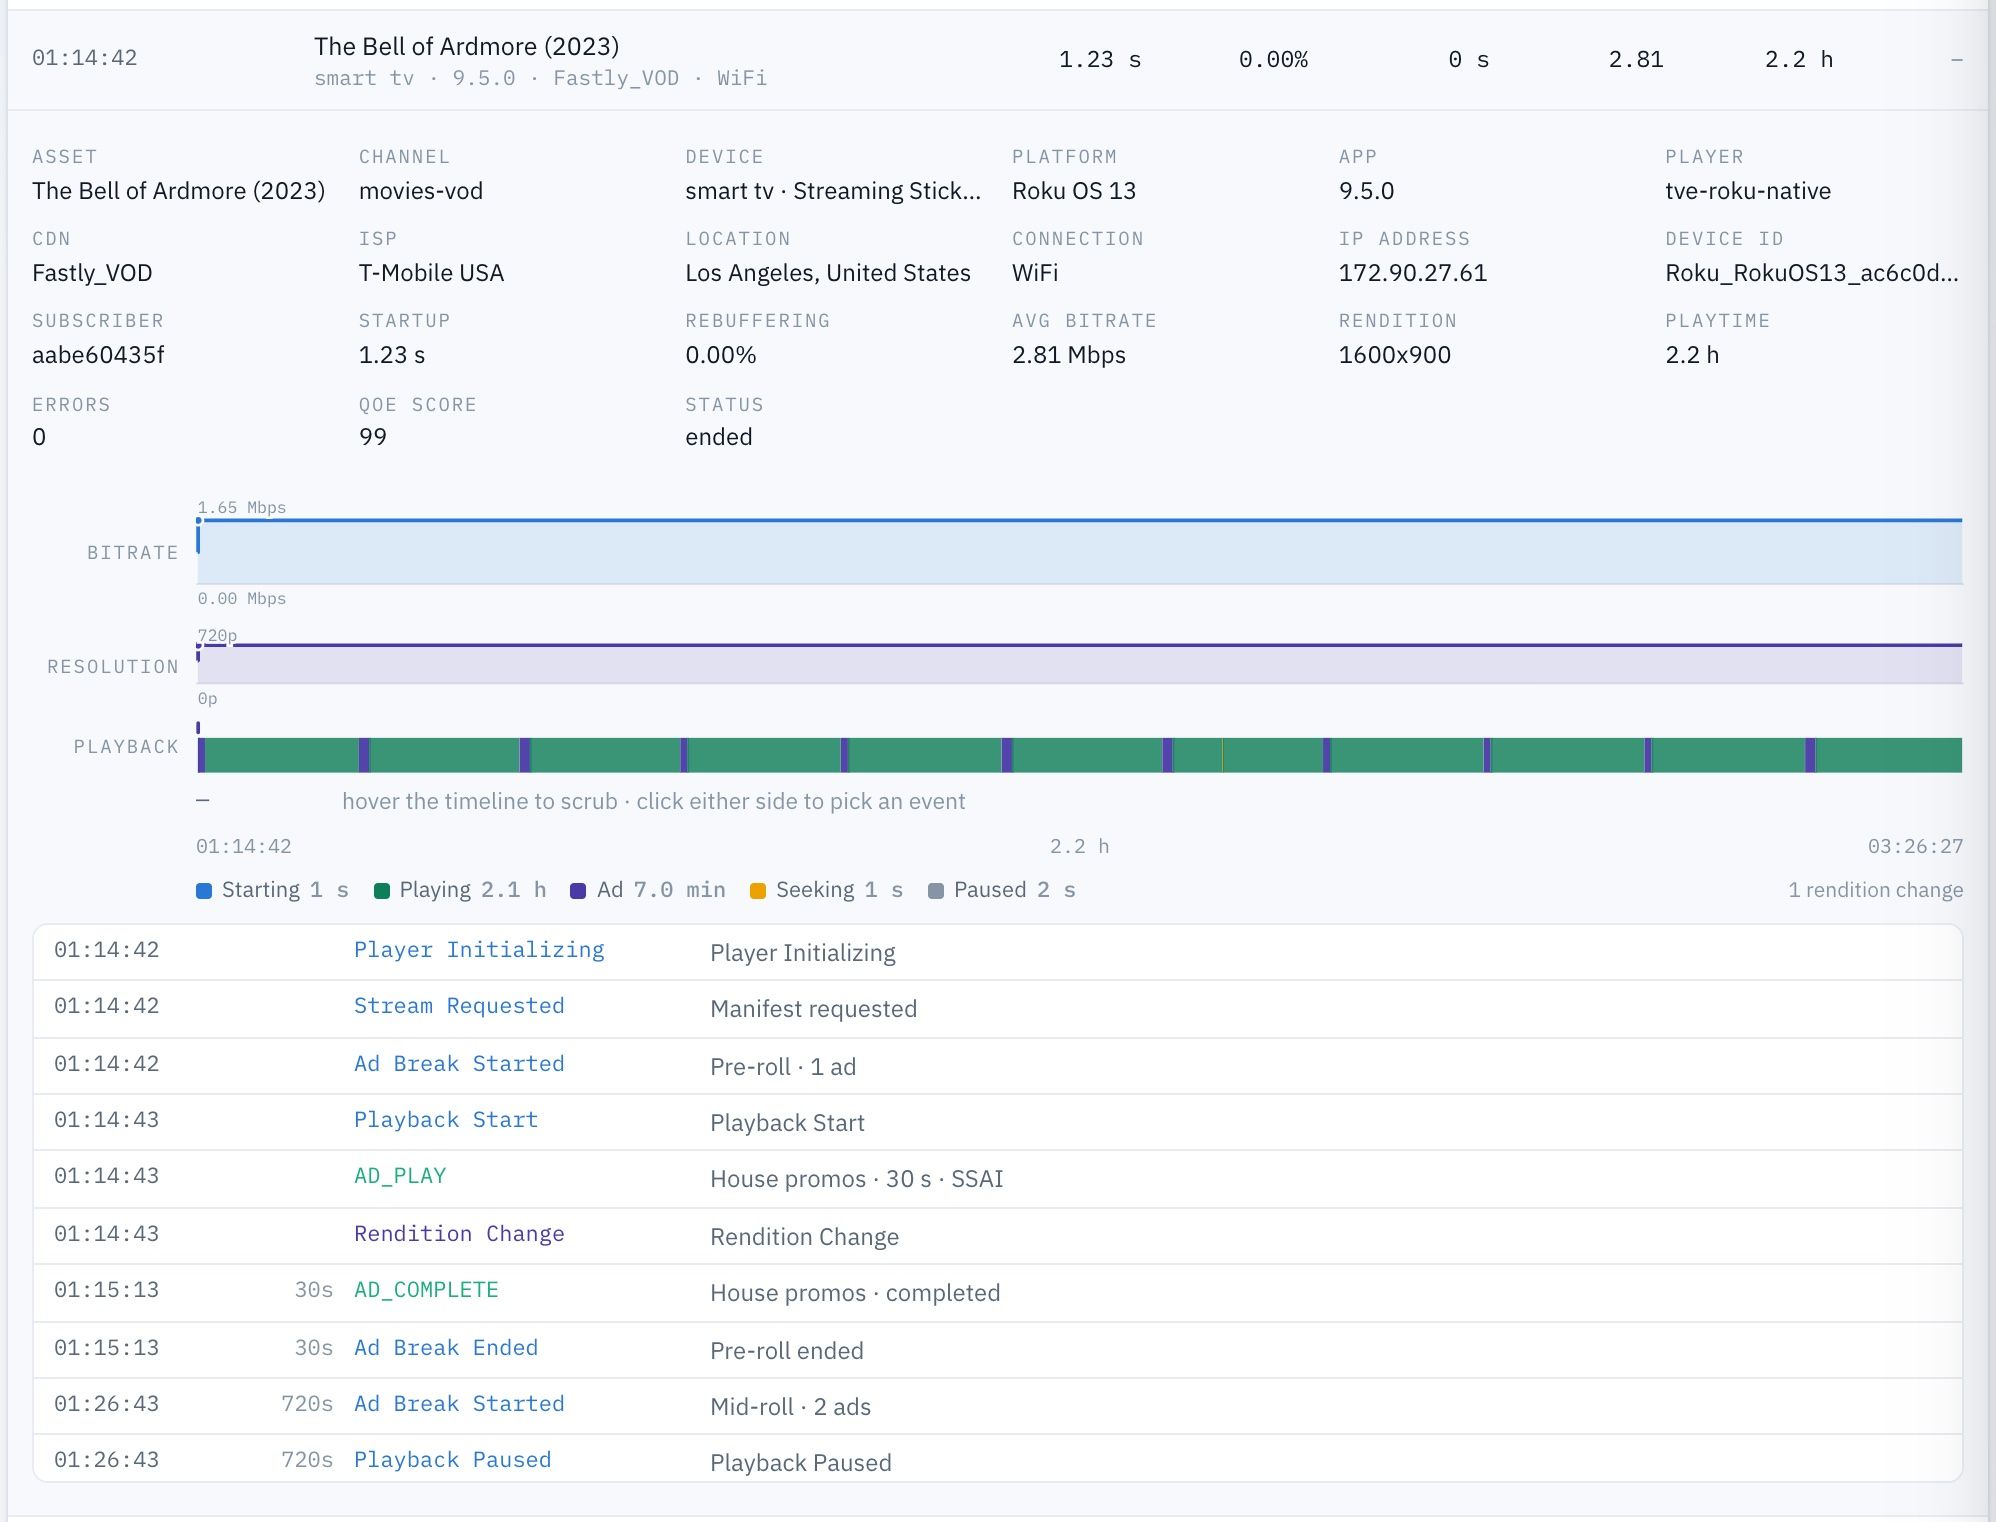This screenshot has width=1996, height=1522.
Task: Click the avg bitrate value 2.81 Mbps
Action: pyautogui.click(x=1069, y=355)
